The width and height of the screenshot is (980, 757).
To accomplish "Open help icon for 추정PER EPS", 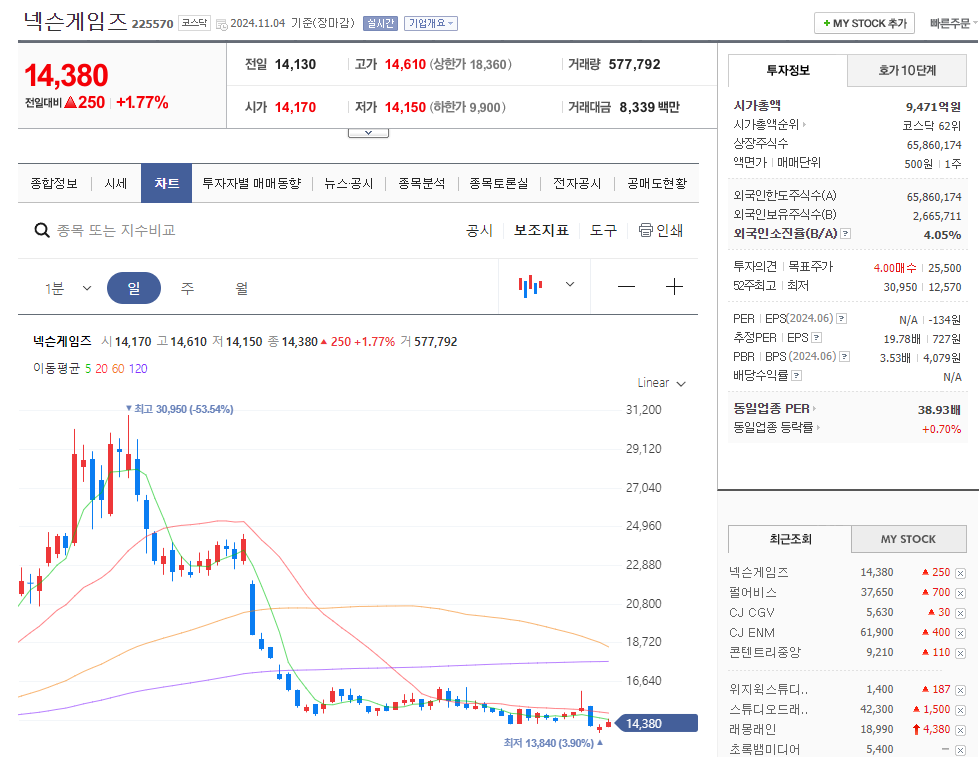I will point(817,338).
